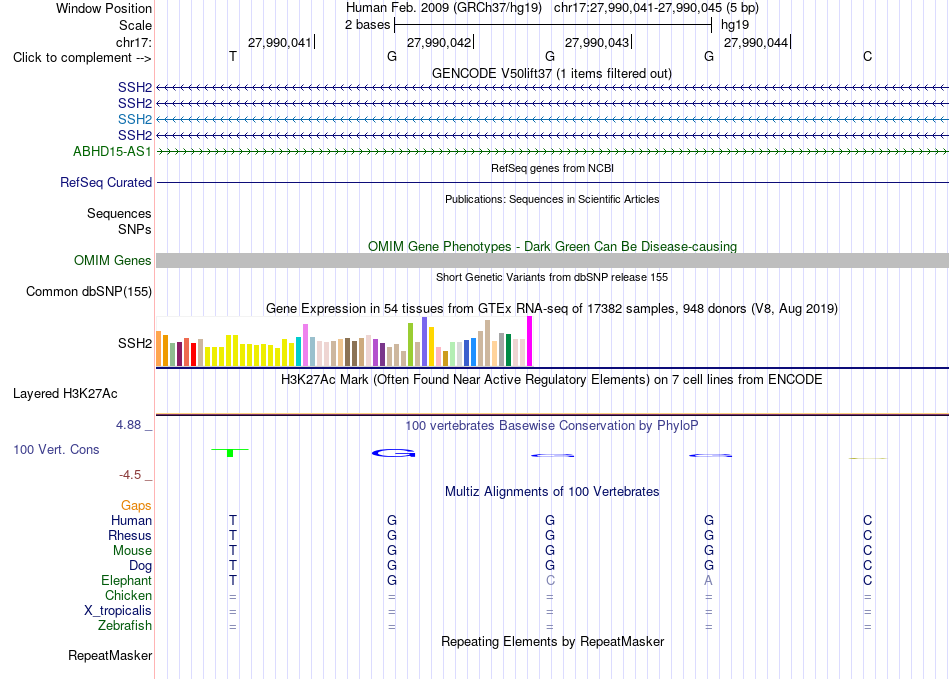Click the 'Window Position' label
This screenshot has height=679, width=950.
104,8
